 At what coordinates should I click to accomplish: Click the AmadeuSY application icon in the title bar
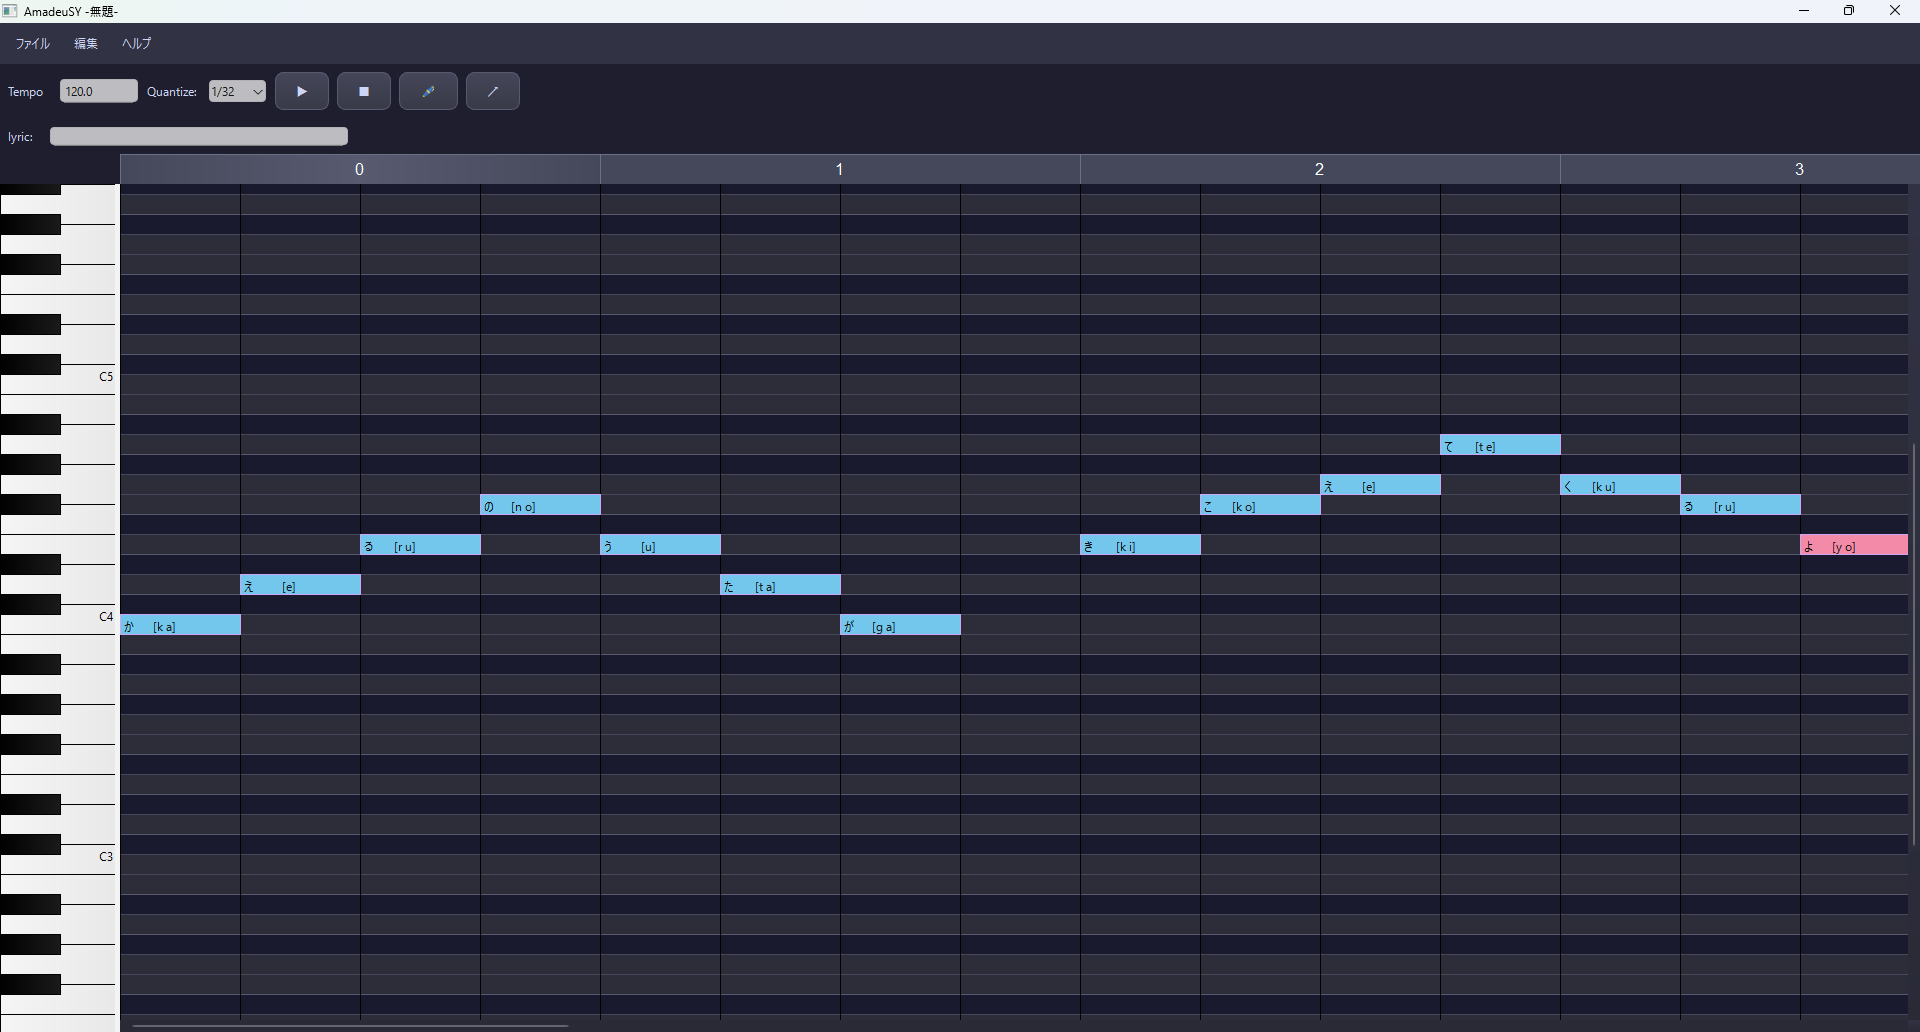[x=10, y=11]
